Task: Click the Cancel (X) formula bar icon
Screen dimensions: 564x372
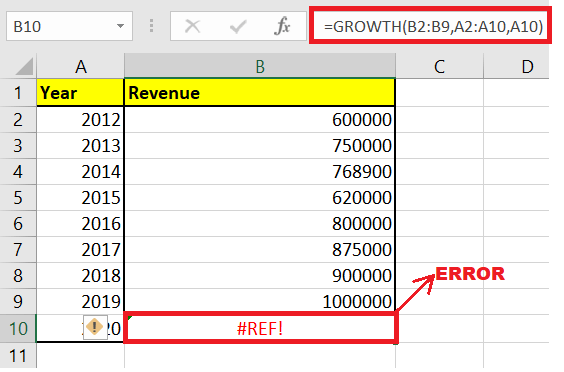Action: [x=192, y=26]
